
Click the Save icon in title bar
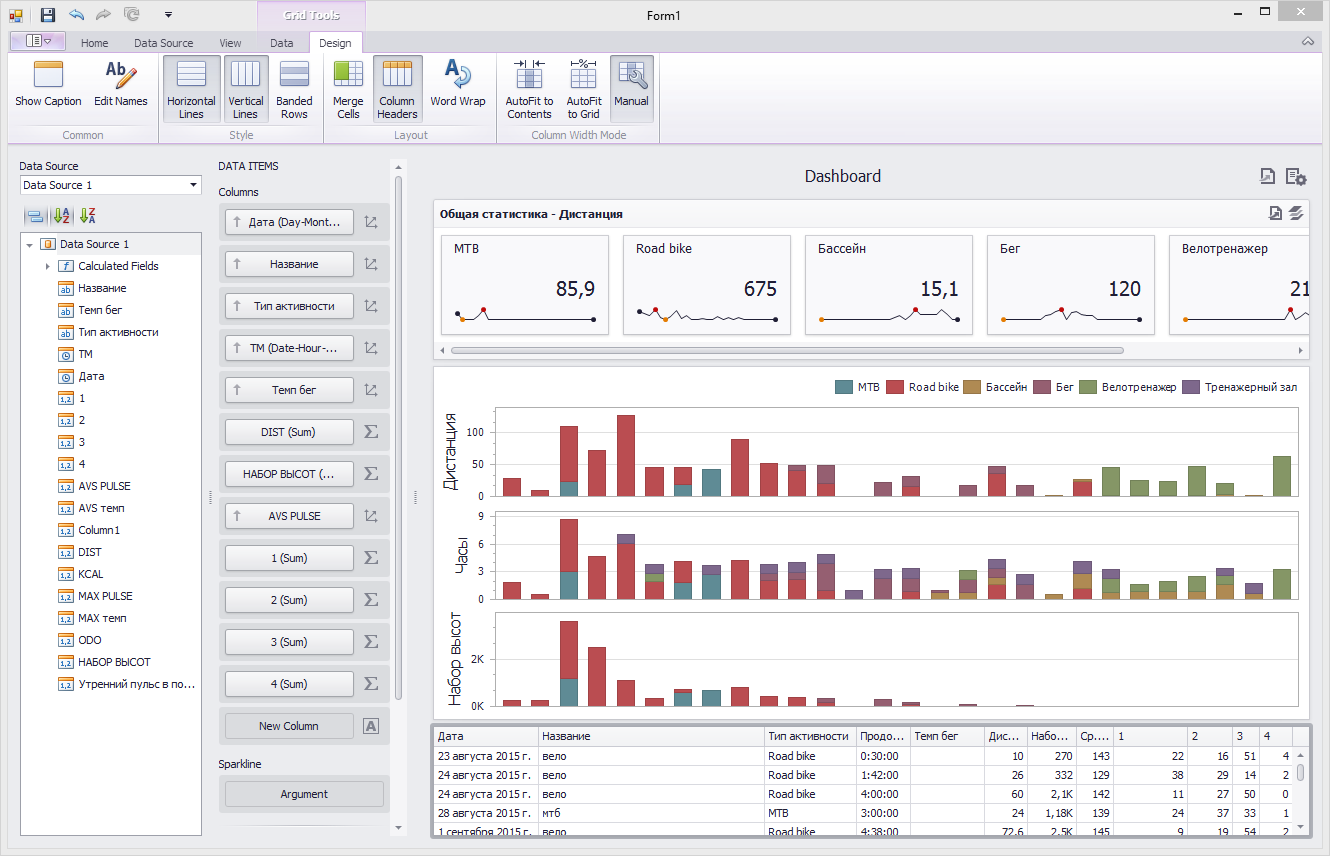48,15
